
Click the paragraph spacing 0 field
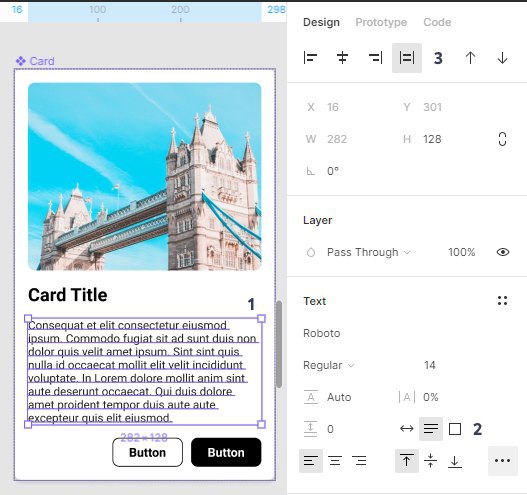[x=330, y=429]
